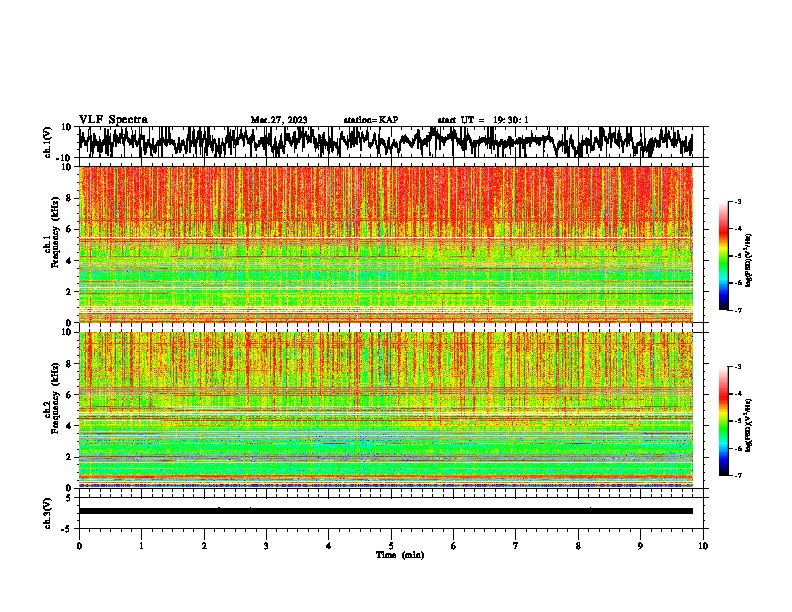Image resolution: width=792 pixels, height=612 pixels.
Task: Click the "-3" label on ch.1 color bar
Action: tap(738, 202)
